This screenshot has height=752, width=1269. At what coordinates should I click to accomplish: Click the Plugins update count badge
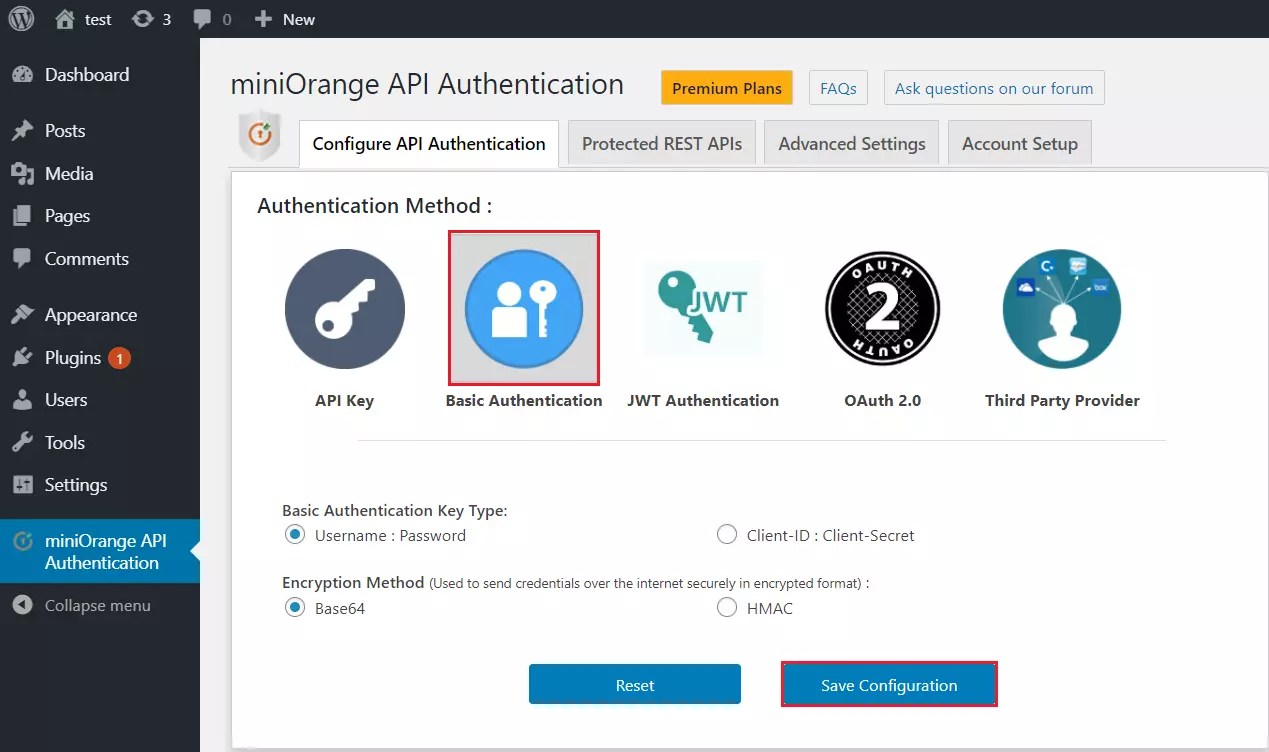tap(119, 358)
